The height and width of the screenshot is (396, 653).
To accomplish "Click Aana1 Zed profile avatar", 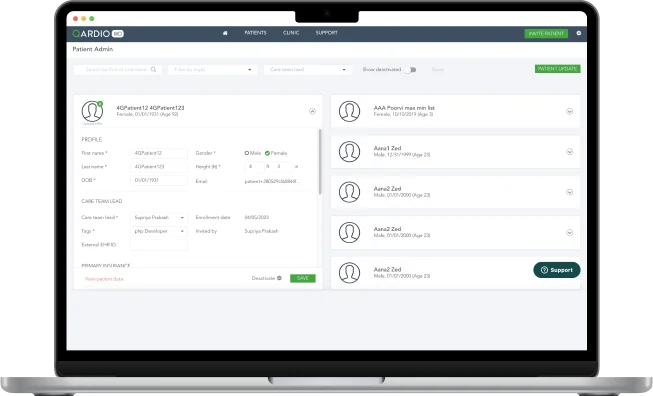I will tap(349, 152).
